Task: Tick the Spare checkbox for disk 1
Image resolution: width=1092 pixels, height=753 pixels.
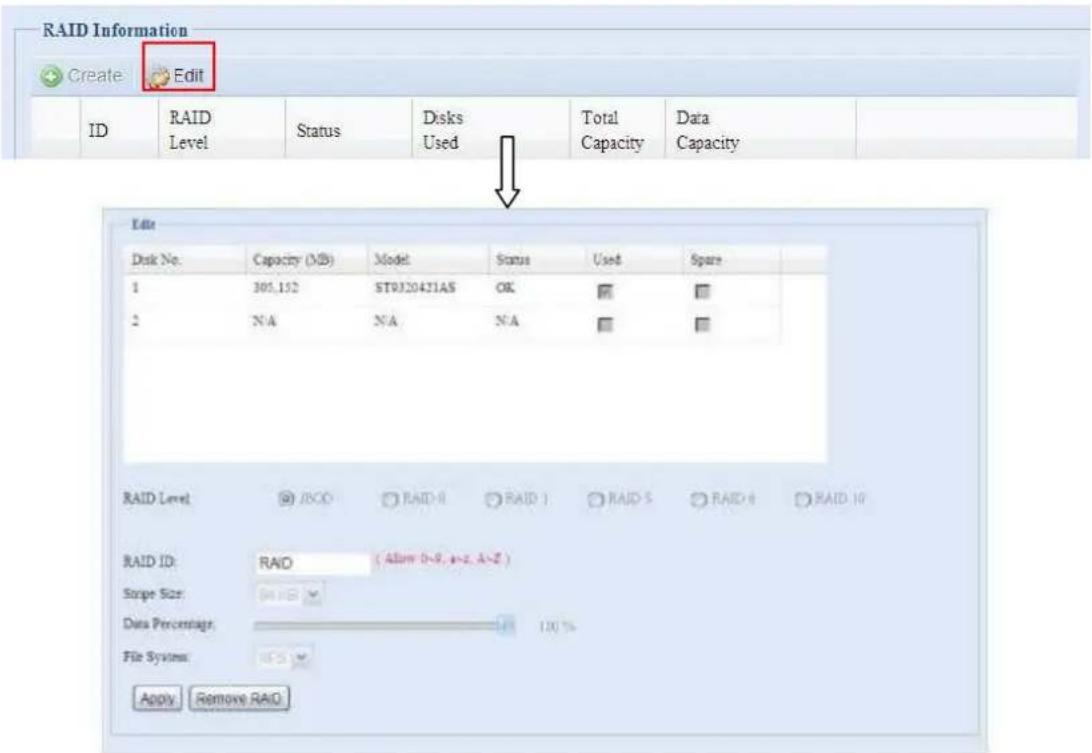Action: coord(702,291)
